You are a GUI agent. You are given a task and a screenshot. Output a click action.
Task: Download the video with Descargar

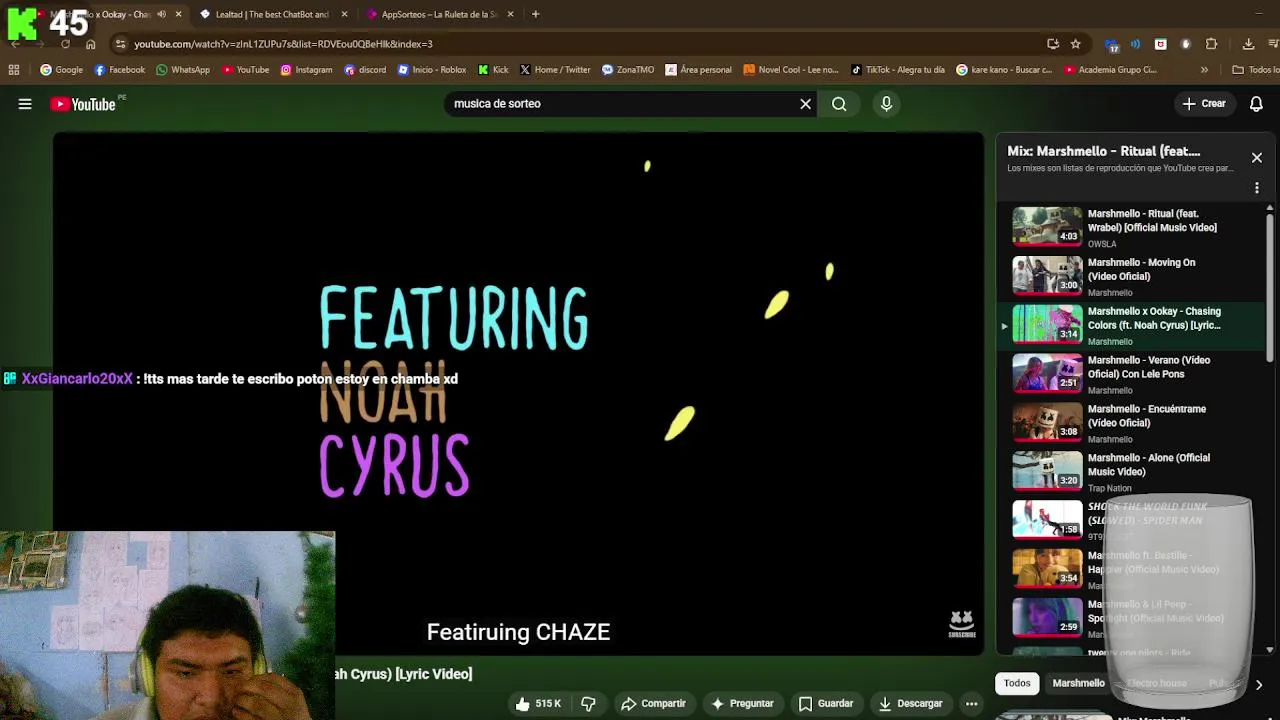pos(910,704)
